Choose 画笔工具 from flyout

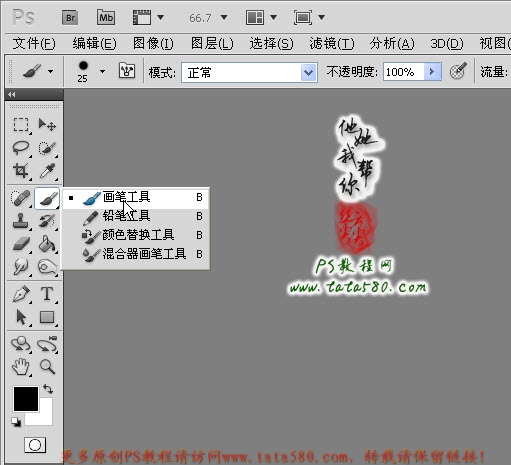tap(136, 197)
